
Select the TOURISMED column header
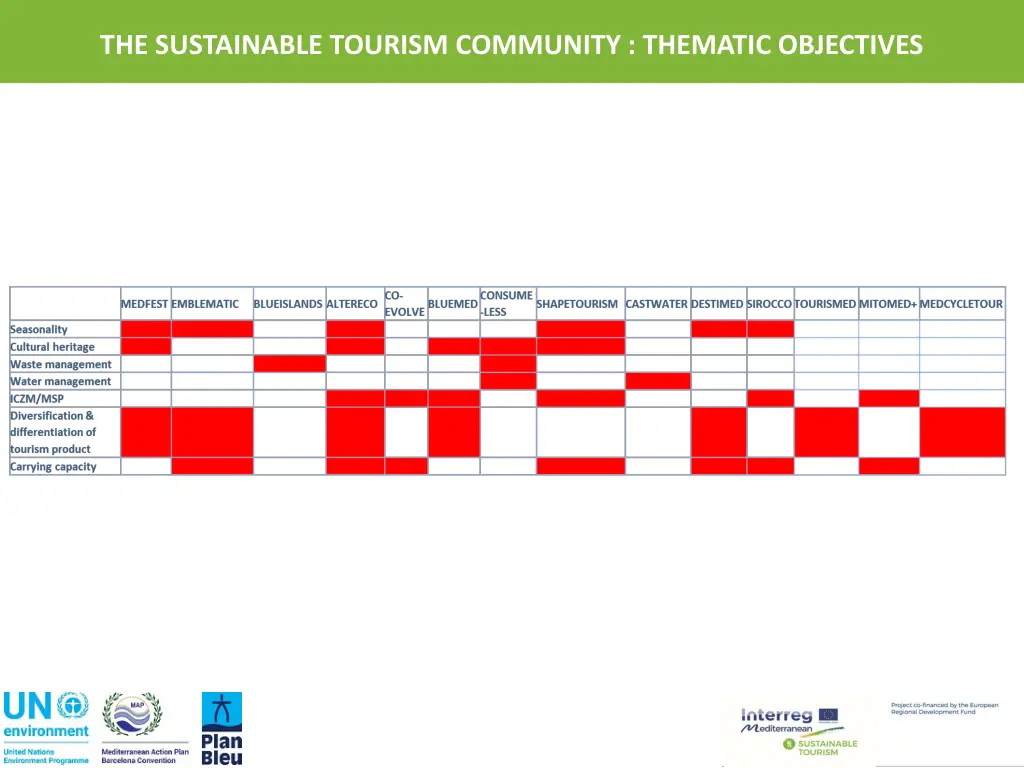point(825,304)
